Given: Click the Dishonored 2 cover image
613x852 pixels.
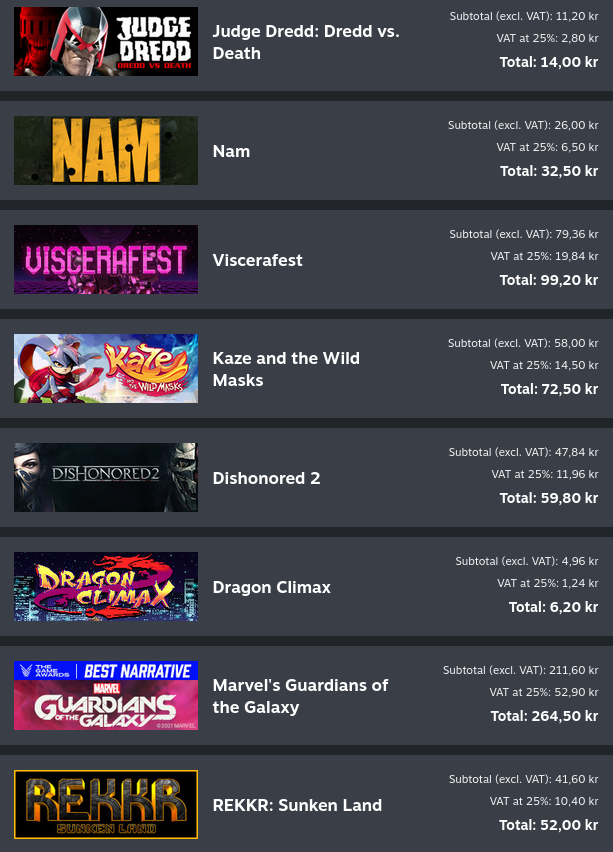Looking at the screenshot, I should [x=106, y=478].
